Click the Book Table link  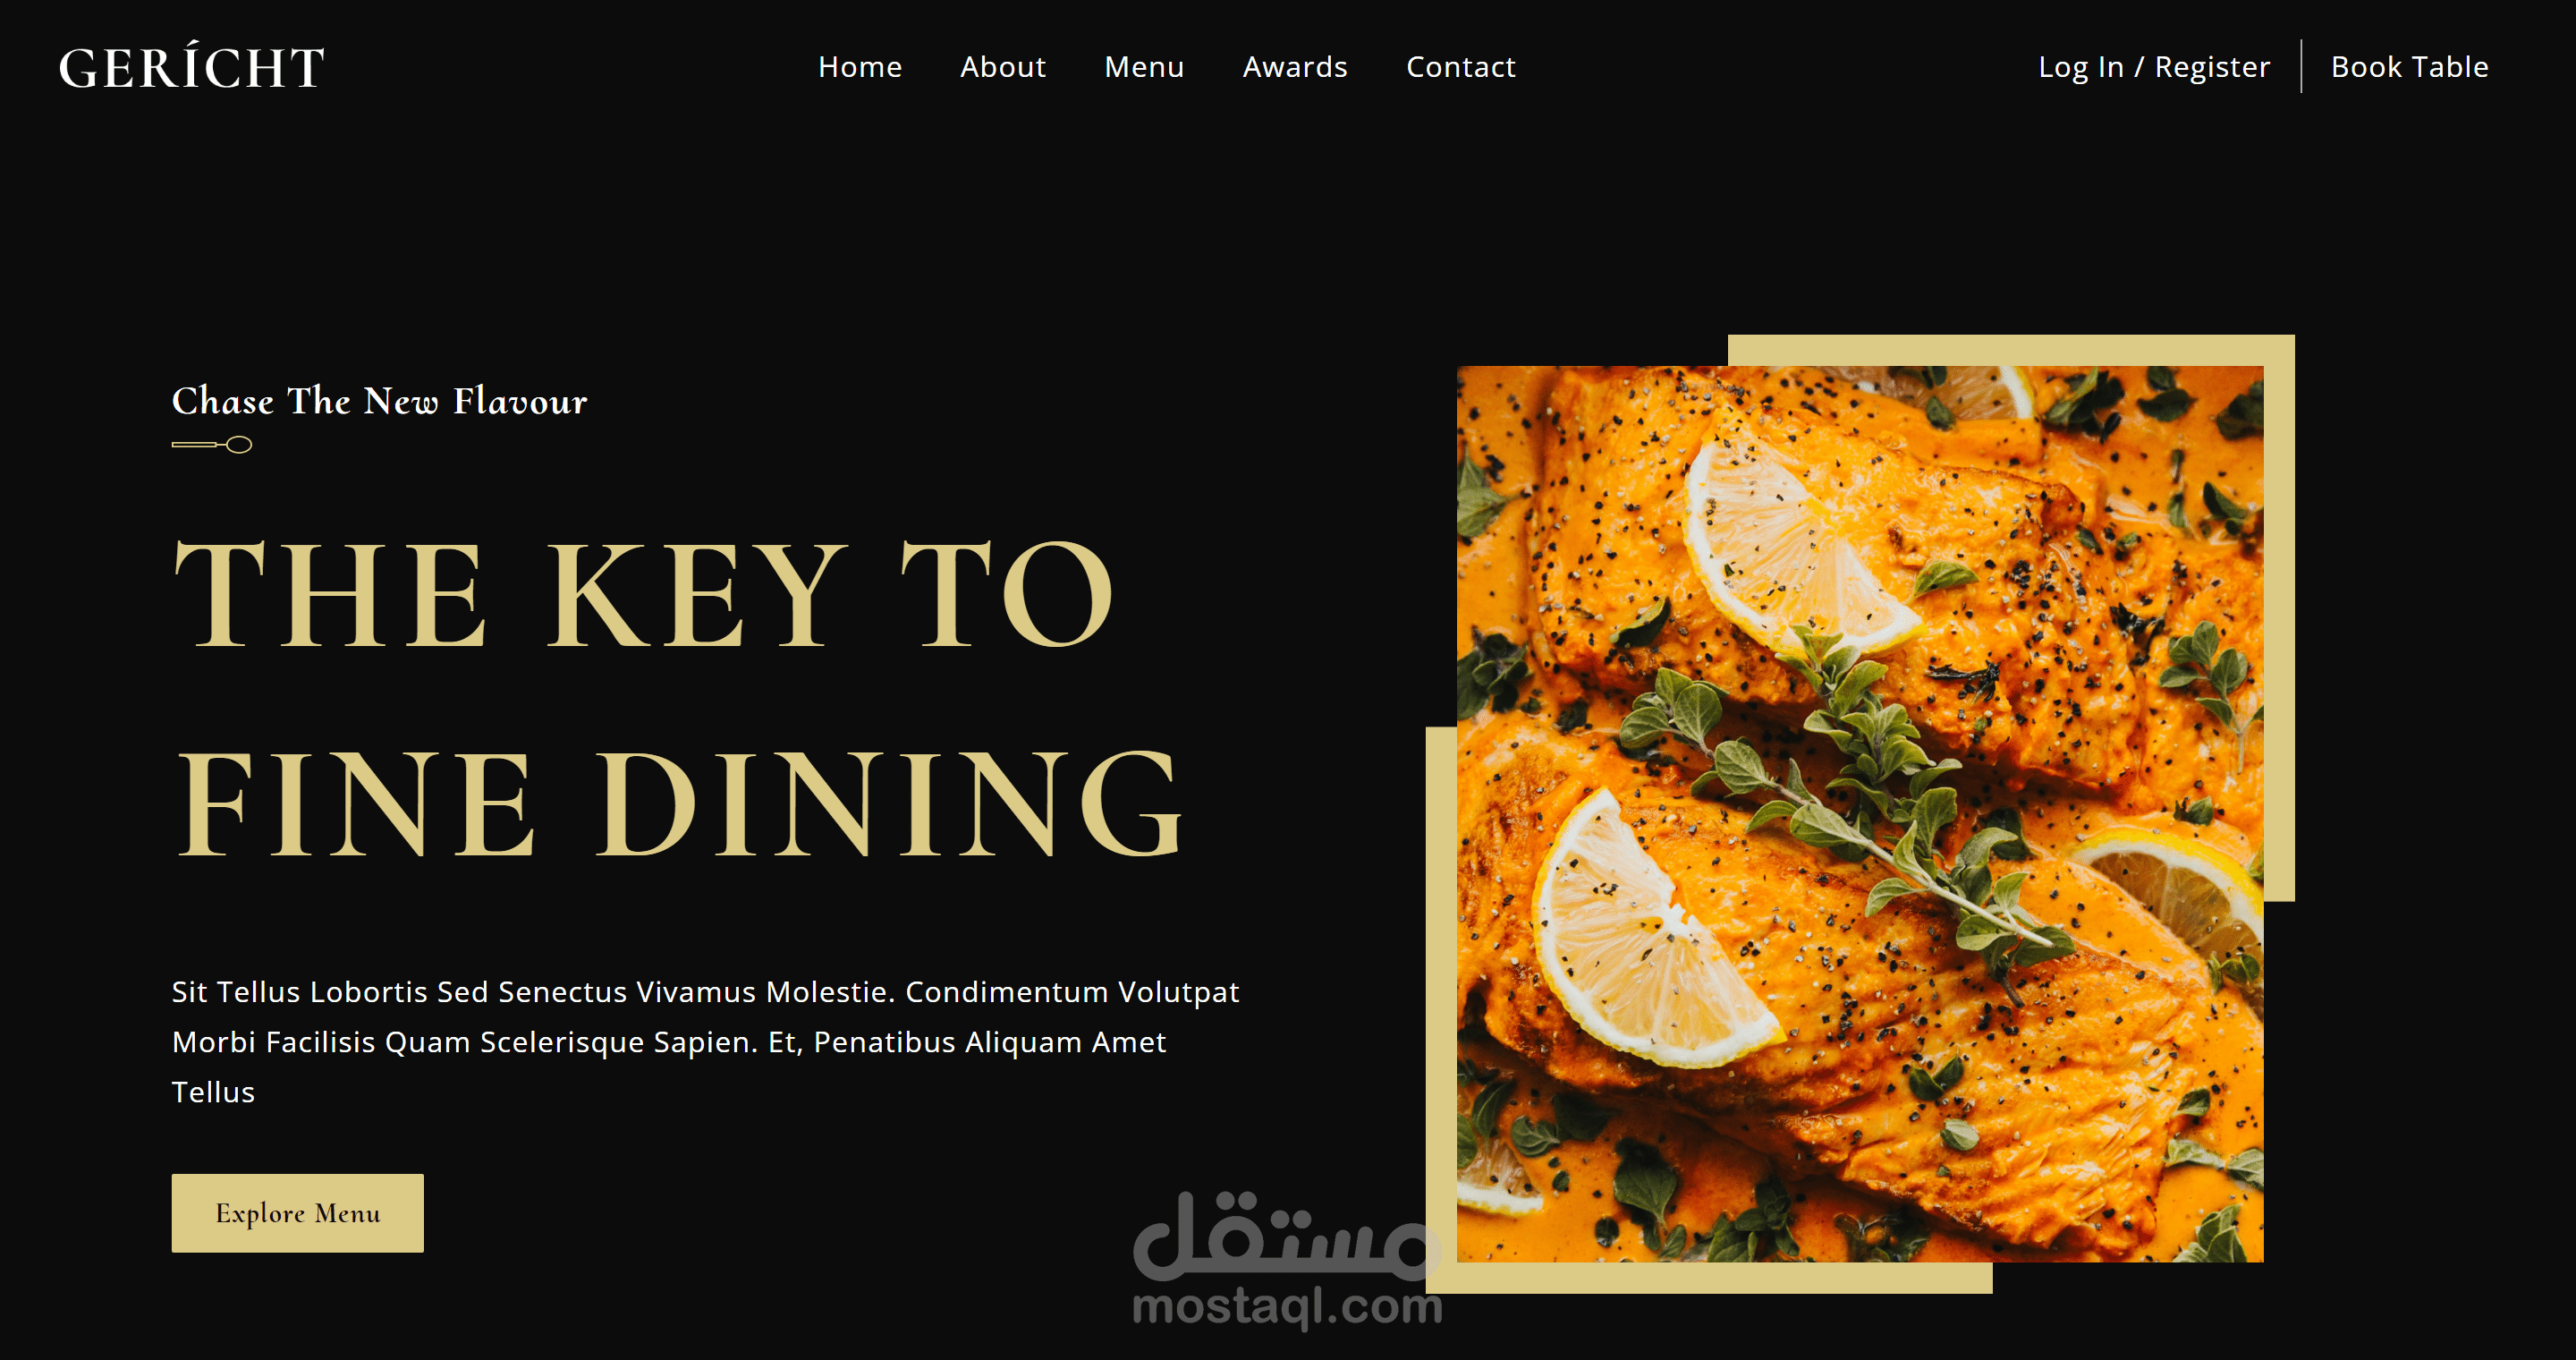click(x=2410, y=67)
